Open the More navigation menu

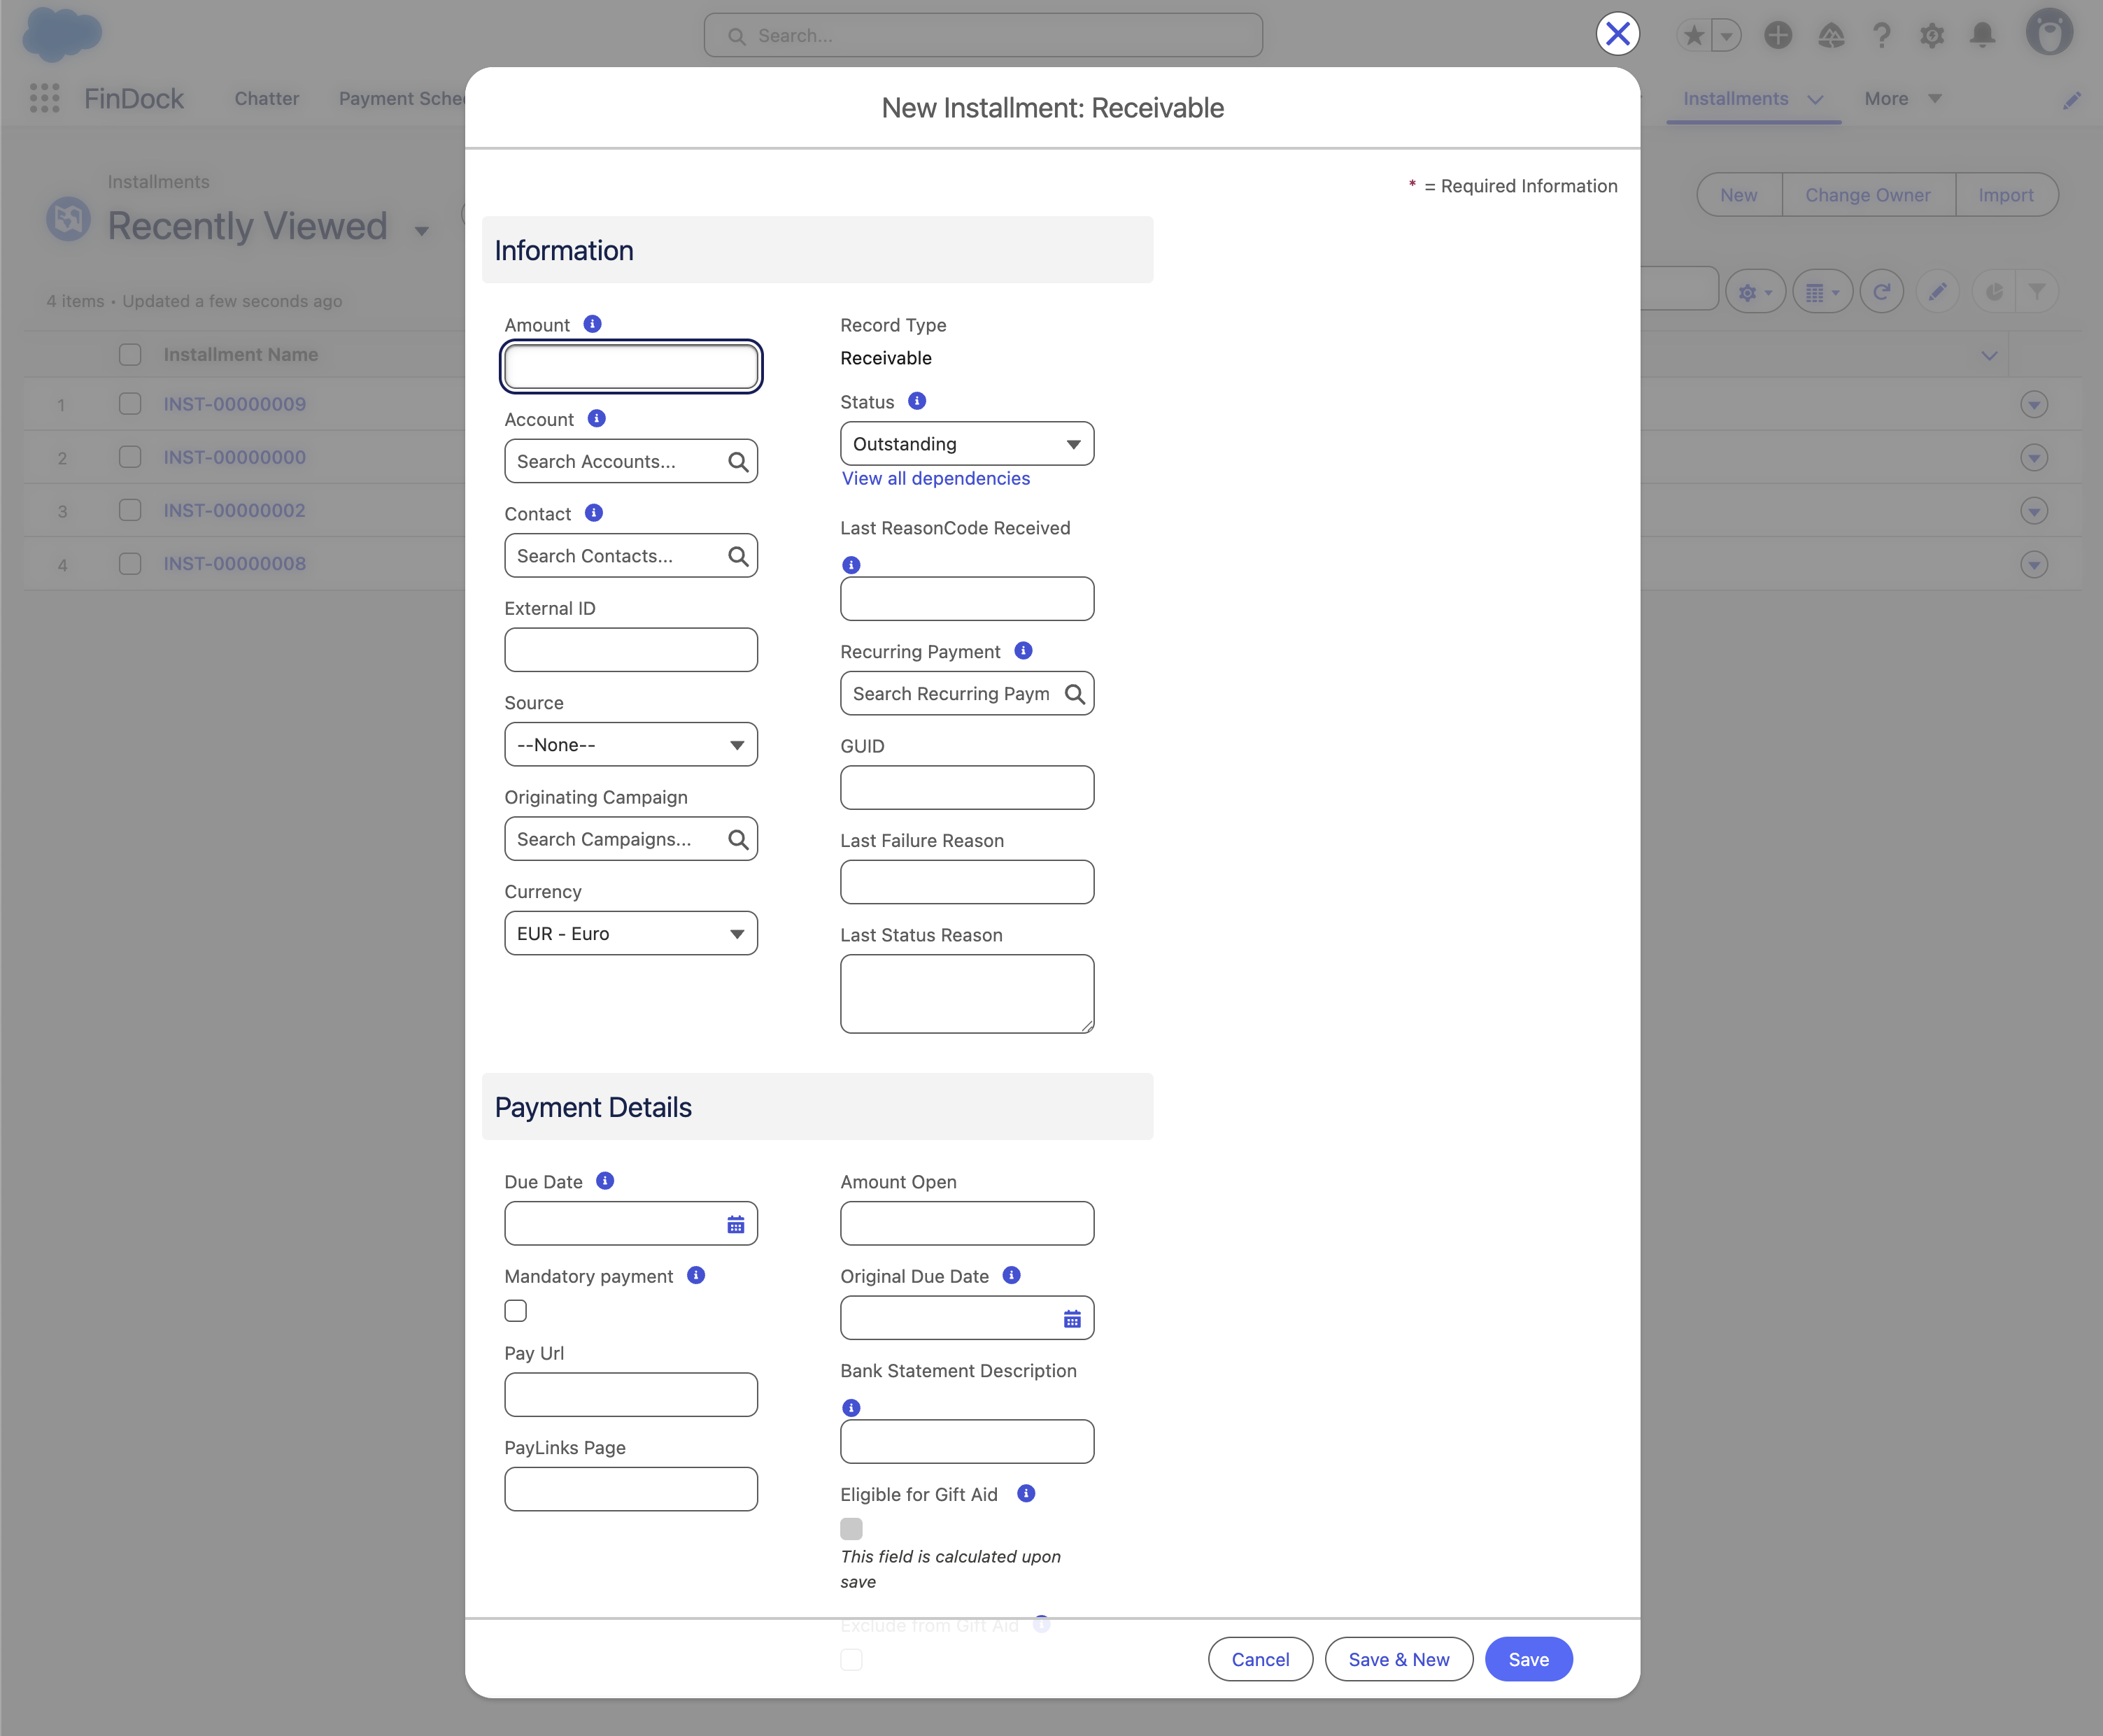click(x=1902, y=98)
